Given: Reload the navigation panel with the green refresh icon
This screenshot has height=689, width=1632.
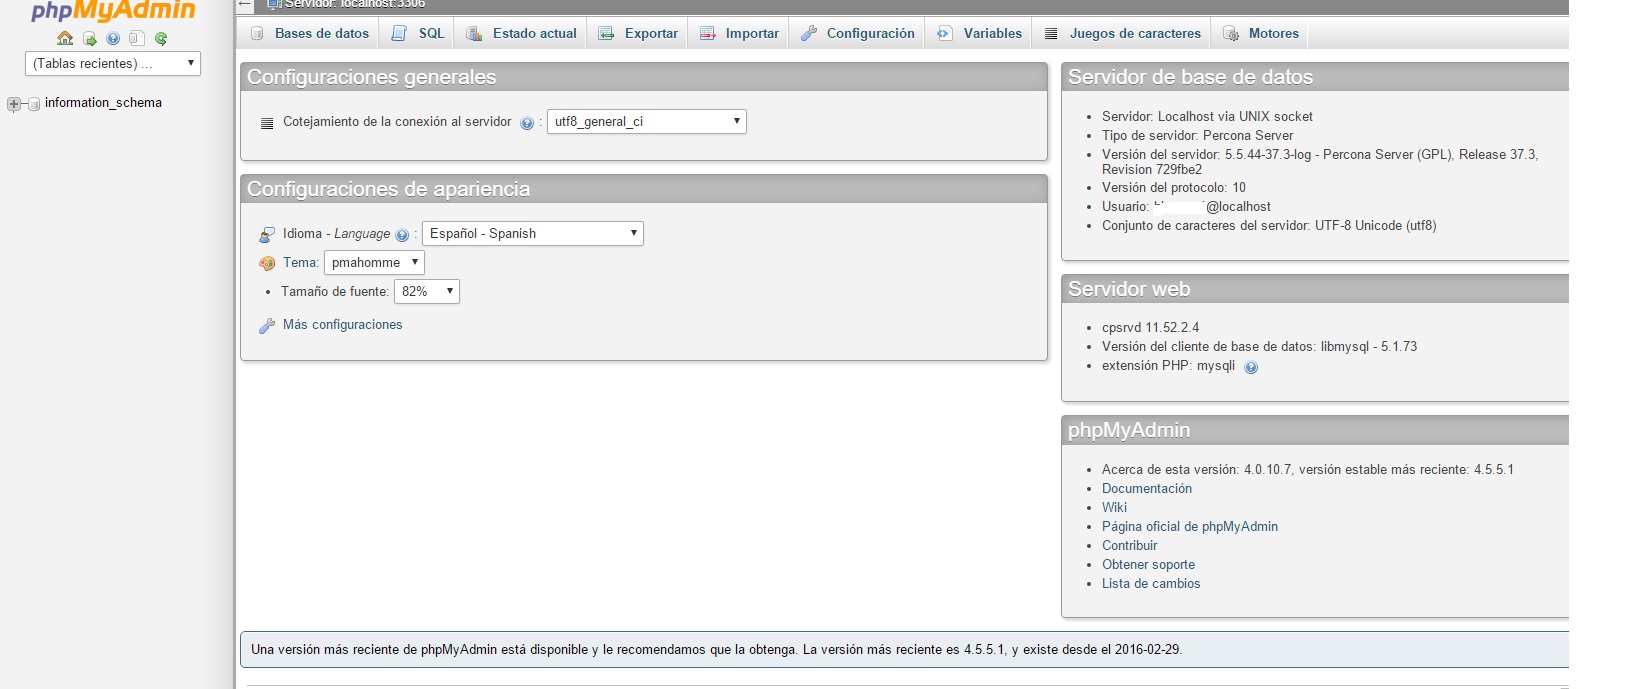Looking at the screenshot, I should point(161,38).
